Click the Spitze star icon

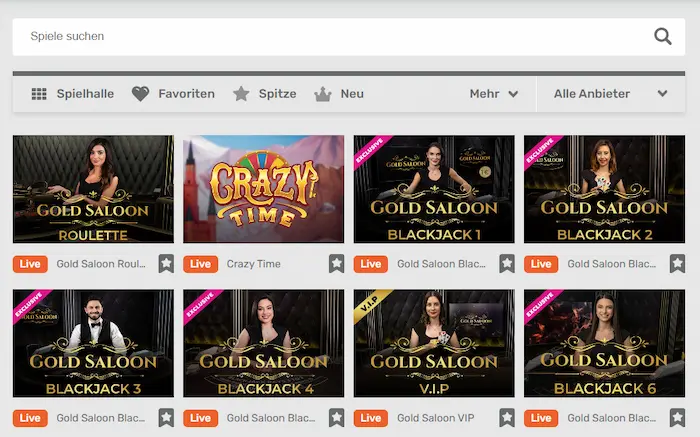pyautogui.click(x=241, y=94)
